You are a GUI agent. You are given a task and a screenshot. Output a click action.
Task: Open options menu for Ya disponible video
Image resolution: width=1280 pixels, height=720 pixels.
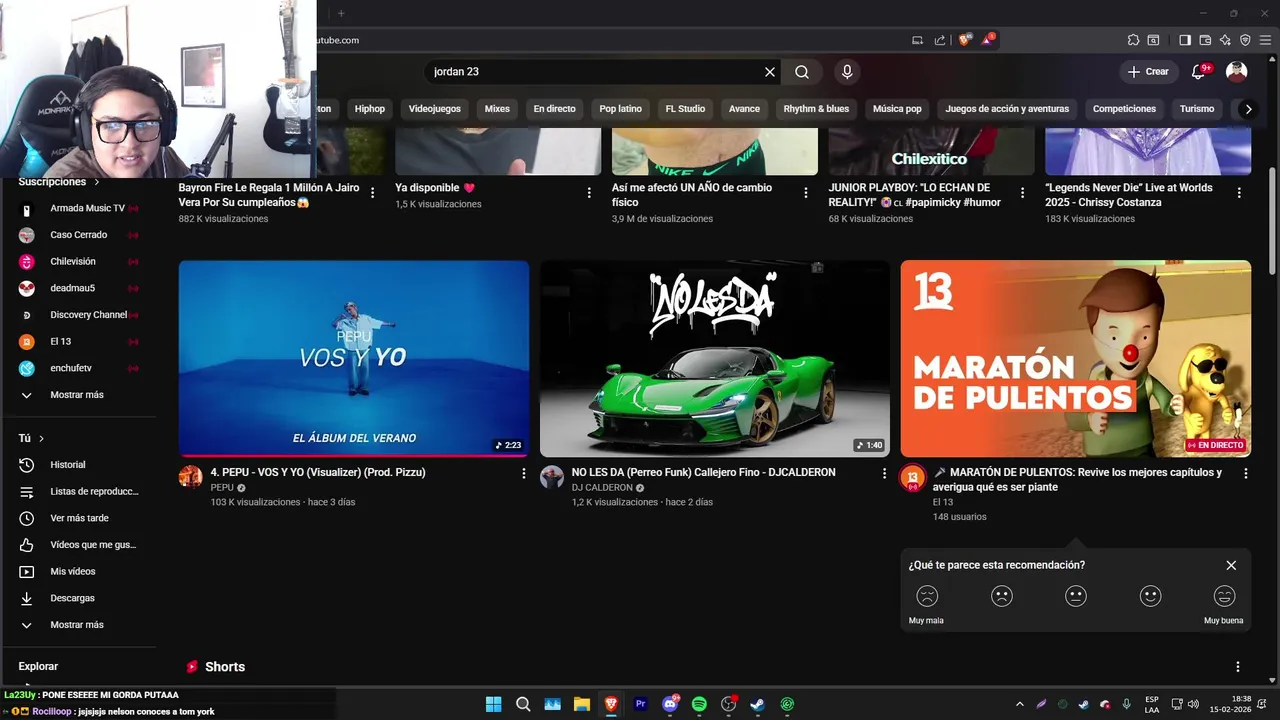pyautogui.click(x=589, y=193)
